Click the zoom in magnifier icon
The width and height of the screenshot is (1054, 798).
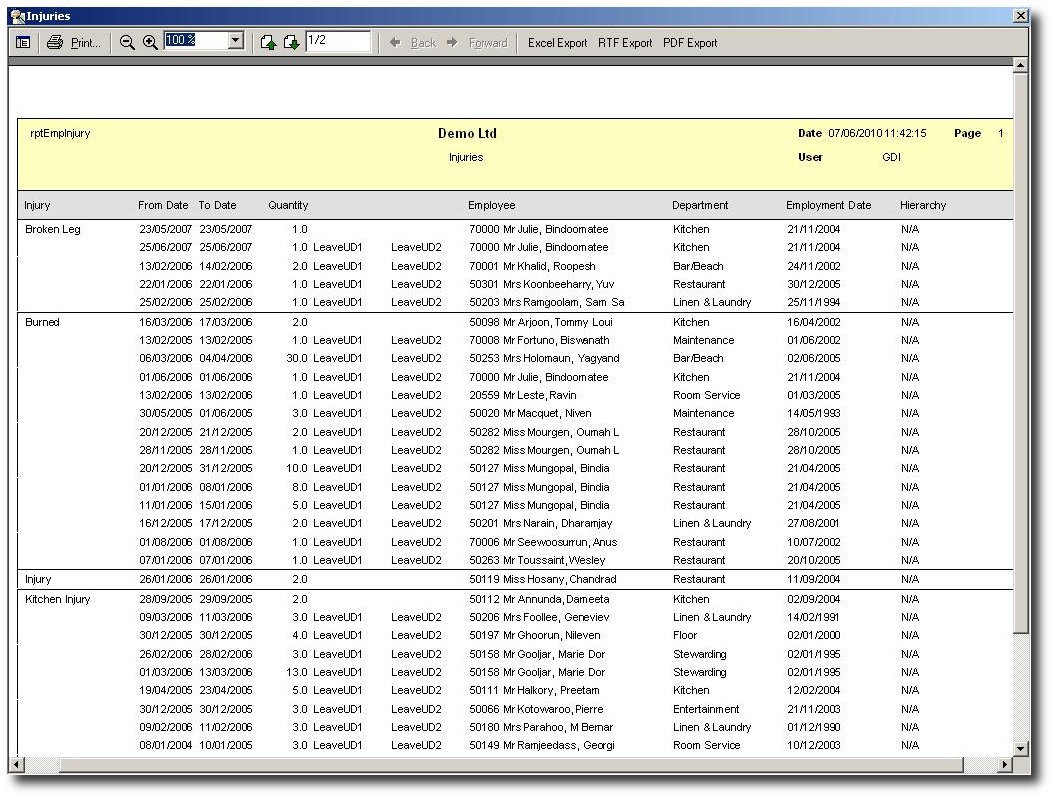point(150,43)
